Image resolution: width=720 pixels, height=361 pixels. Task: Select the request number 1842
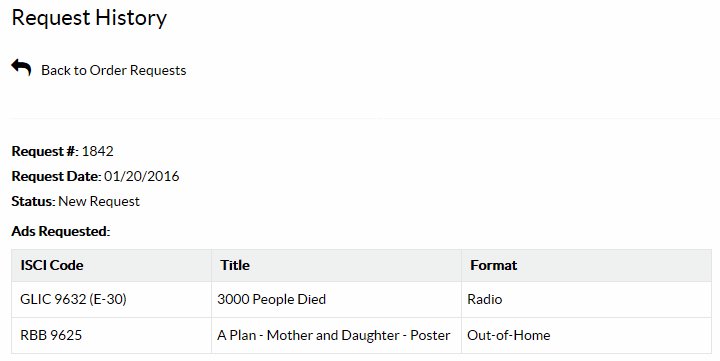coord(97,151)
